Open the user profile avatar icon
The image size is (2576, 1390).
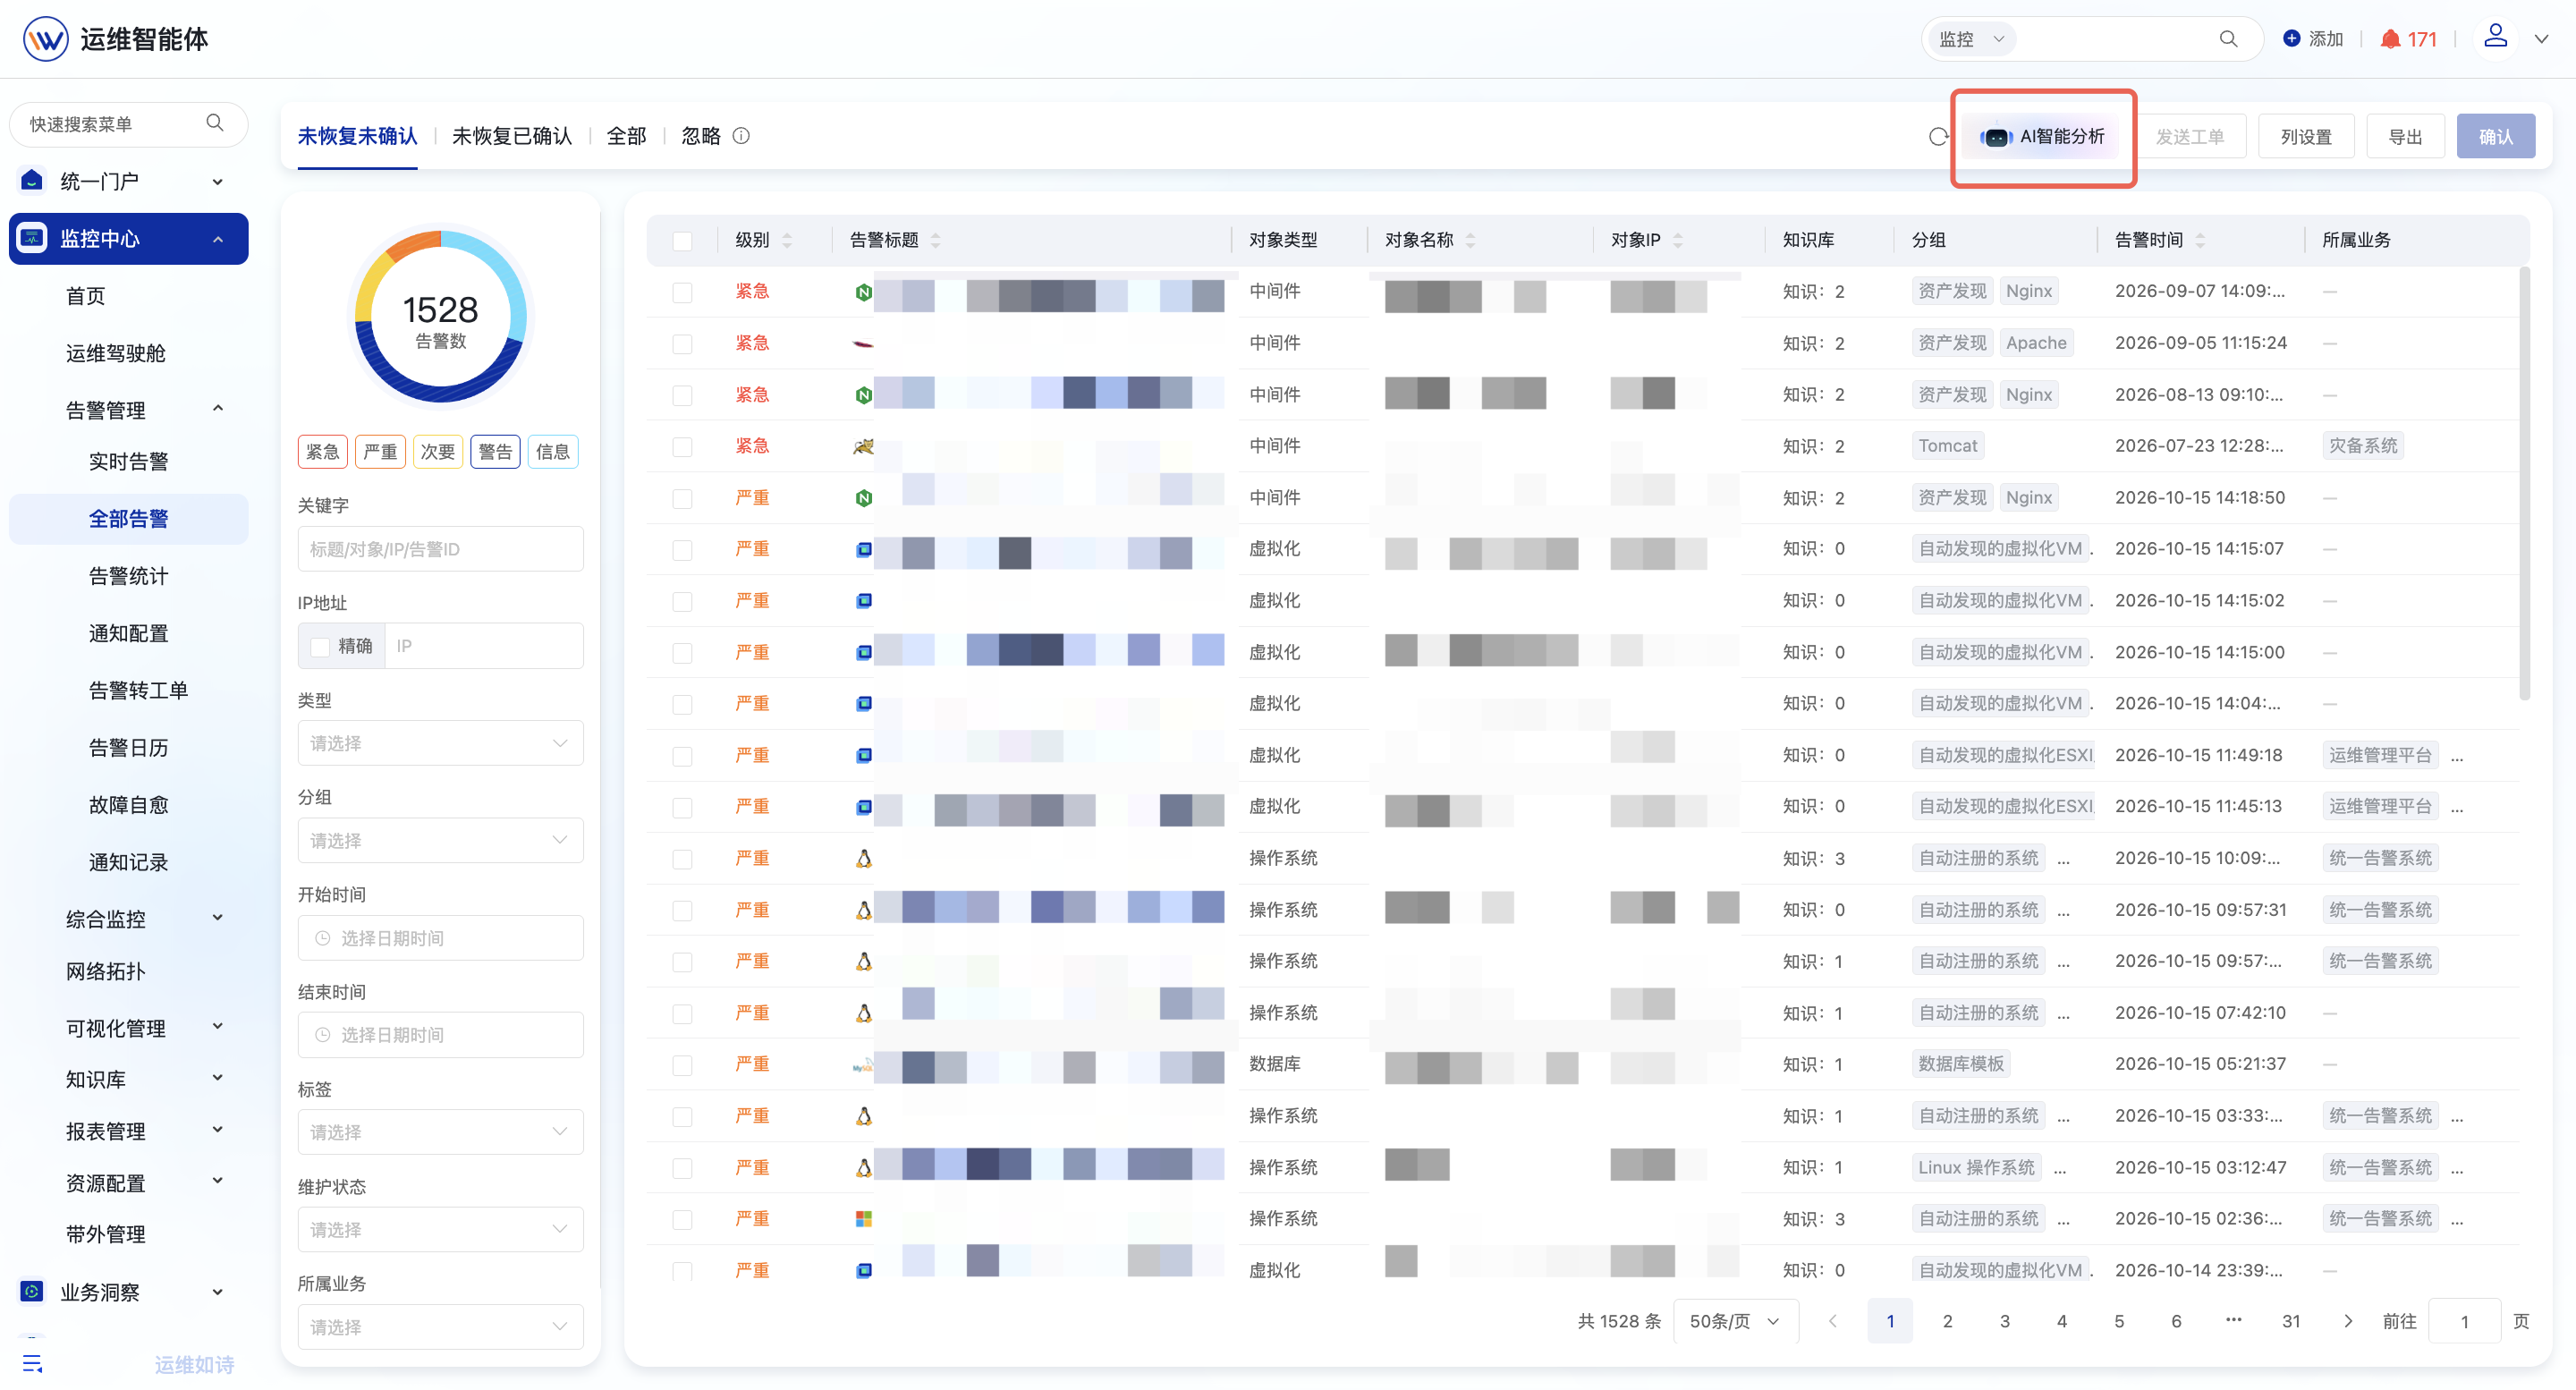coord(2495,37)
